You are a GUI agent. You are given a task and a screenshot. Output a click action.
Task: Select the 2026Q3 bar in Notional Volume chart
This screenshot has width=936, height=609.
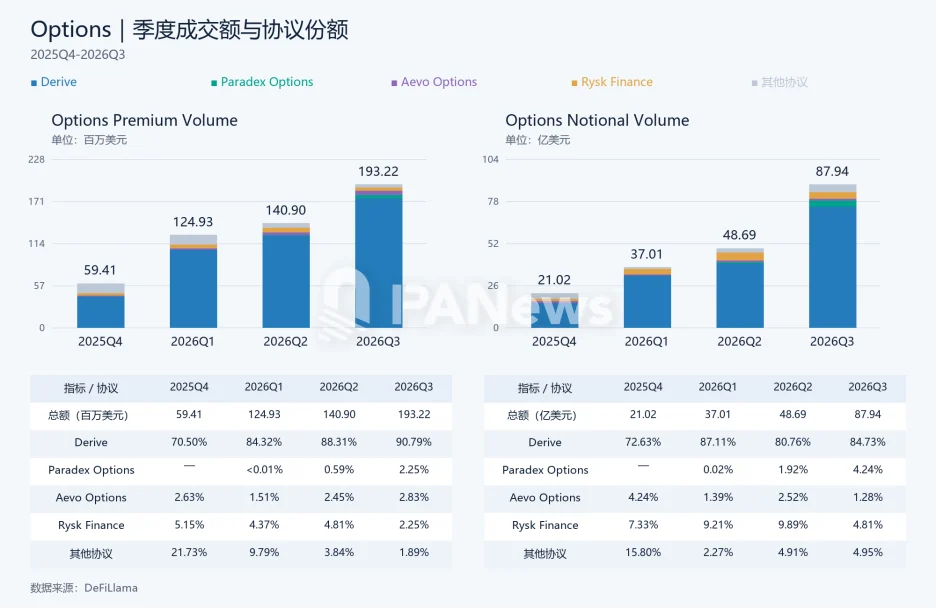point(832,256)
